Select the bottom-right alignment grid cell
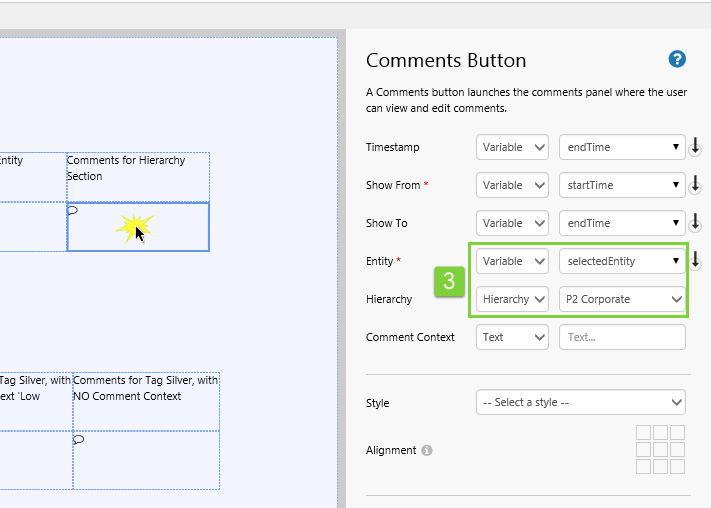The width and height of the screenshot is (711, 508). [x=677, y=467]
